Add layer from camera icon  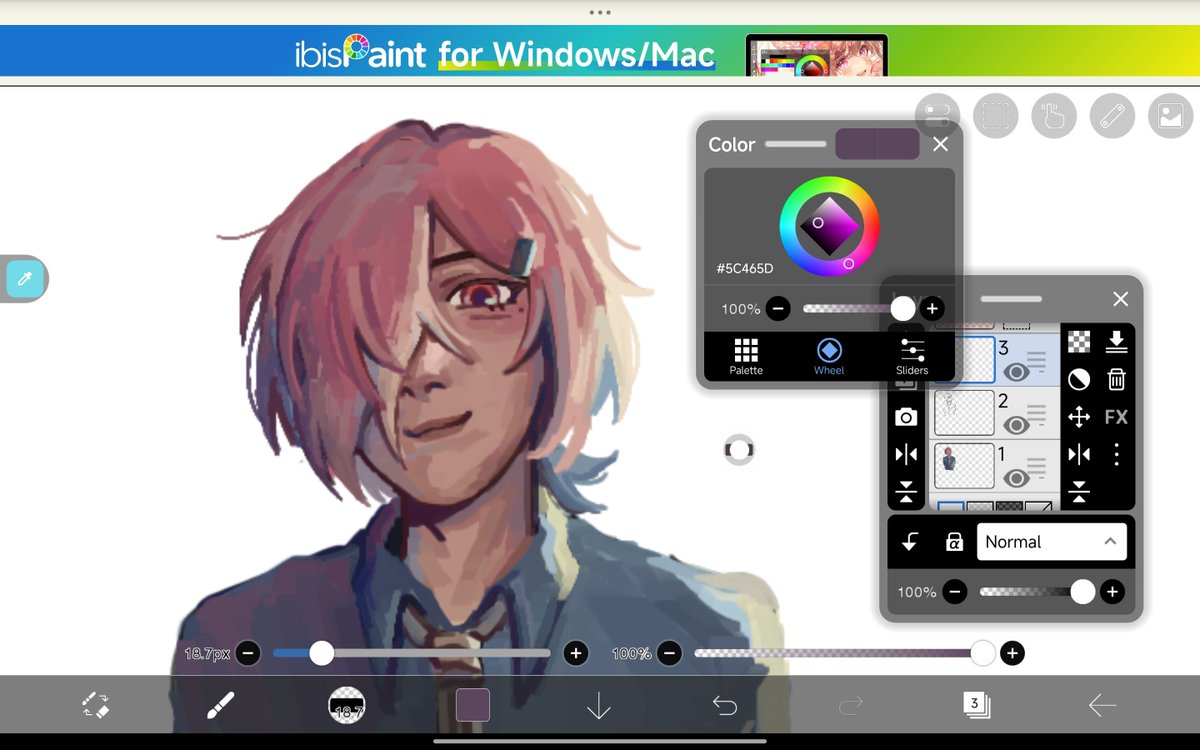(906, 417)
